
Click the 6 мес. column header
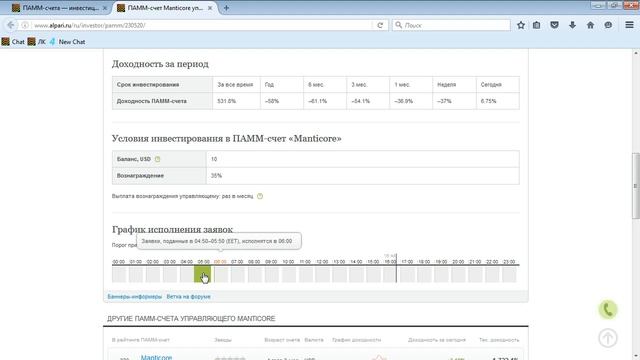coord(316,85)
